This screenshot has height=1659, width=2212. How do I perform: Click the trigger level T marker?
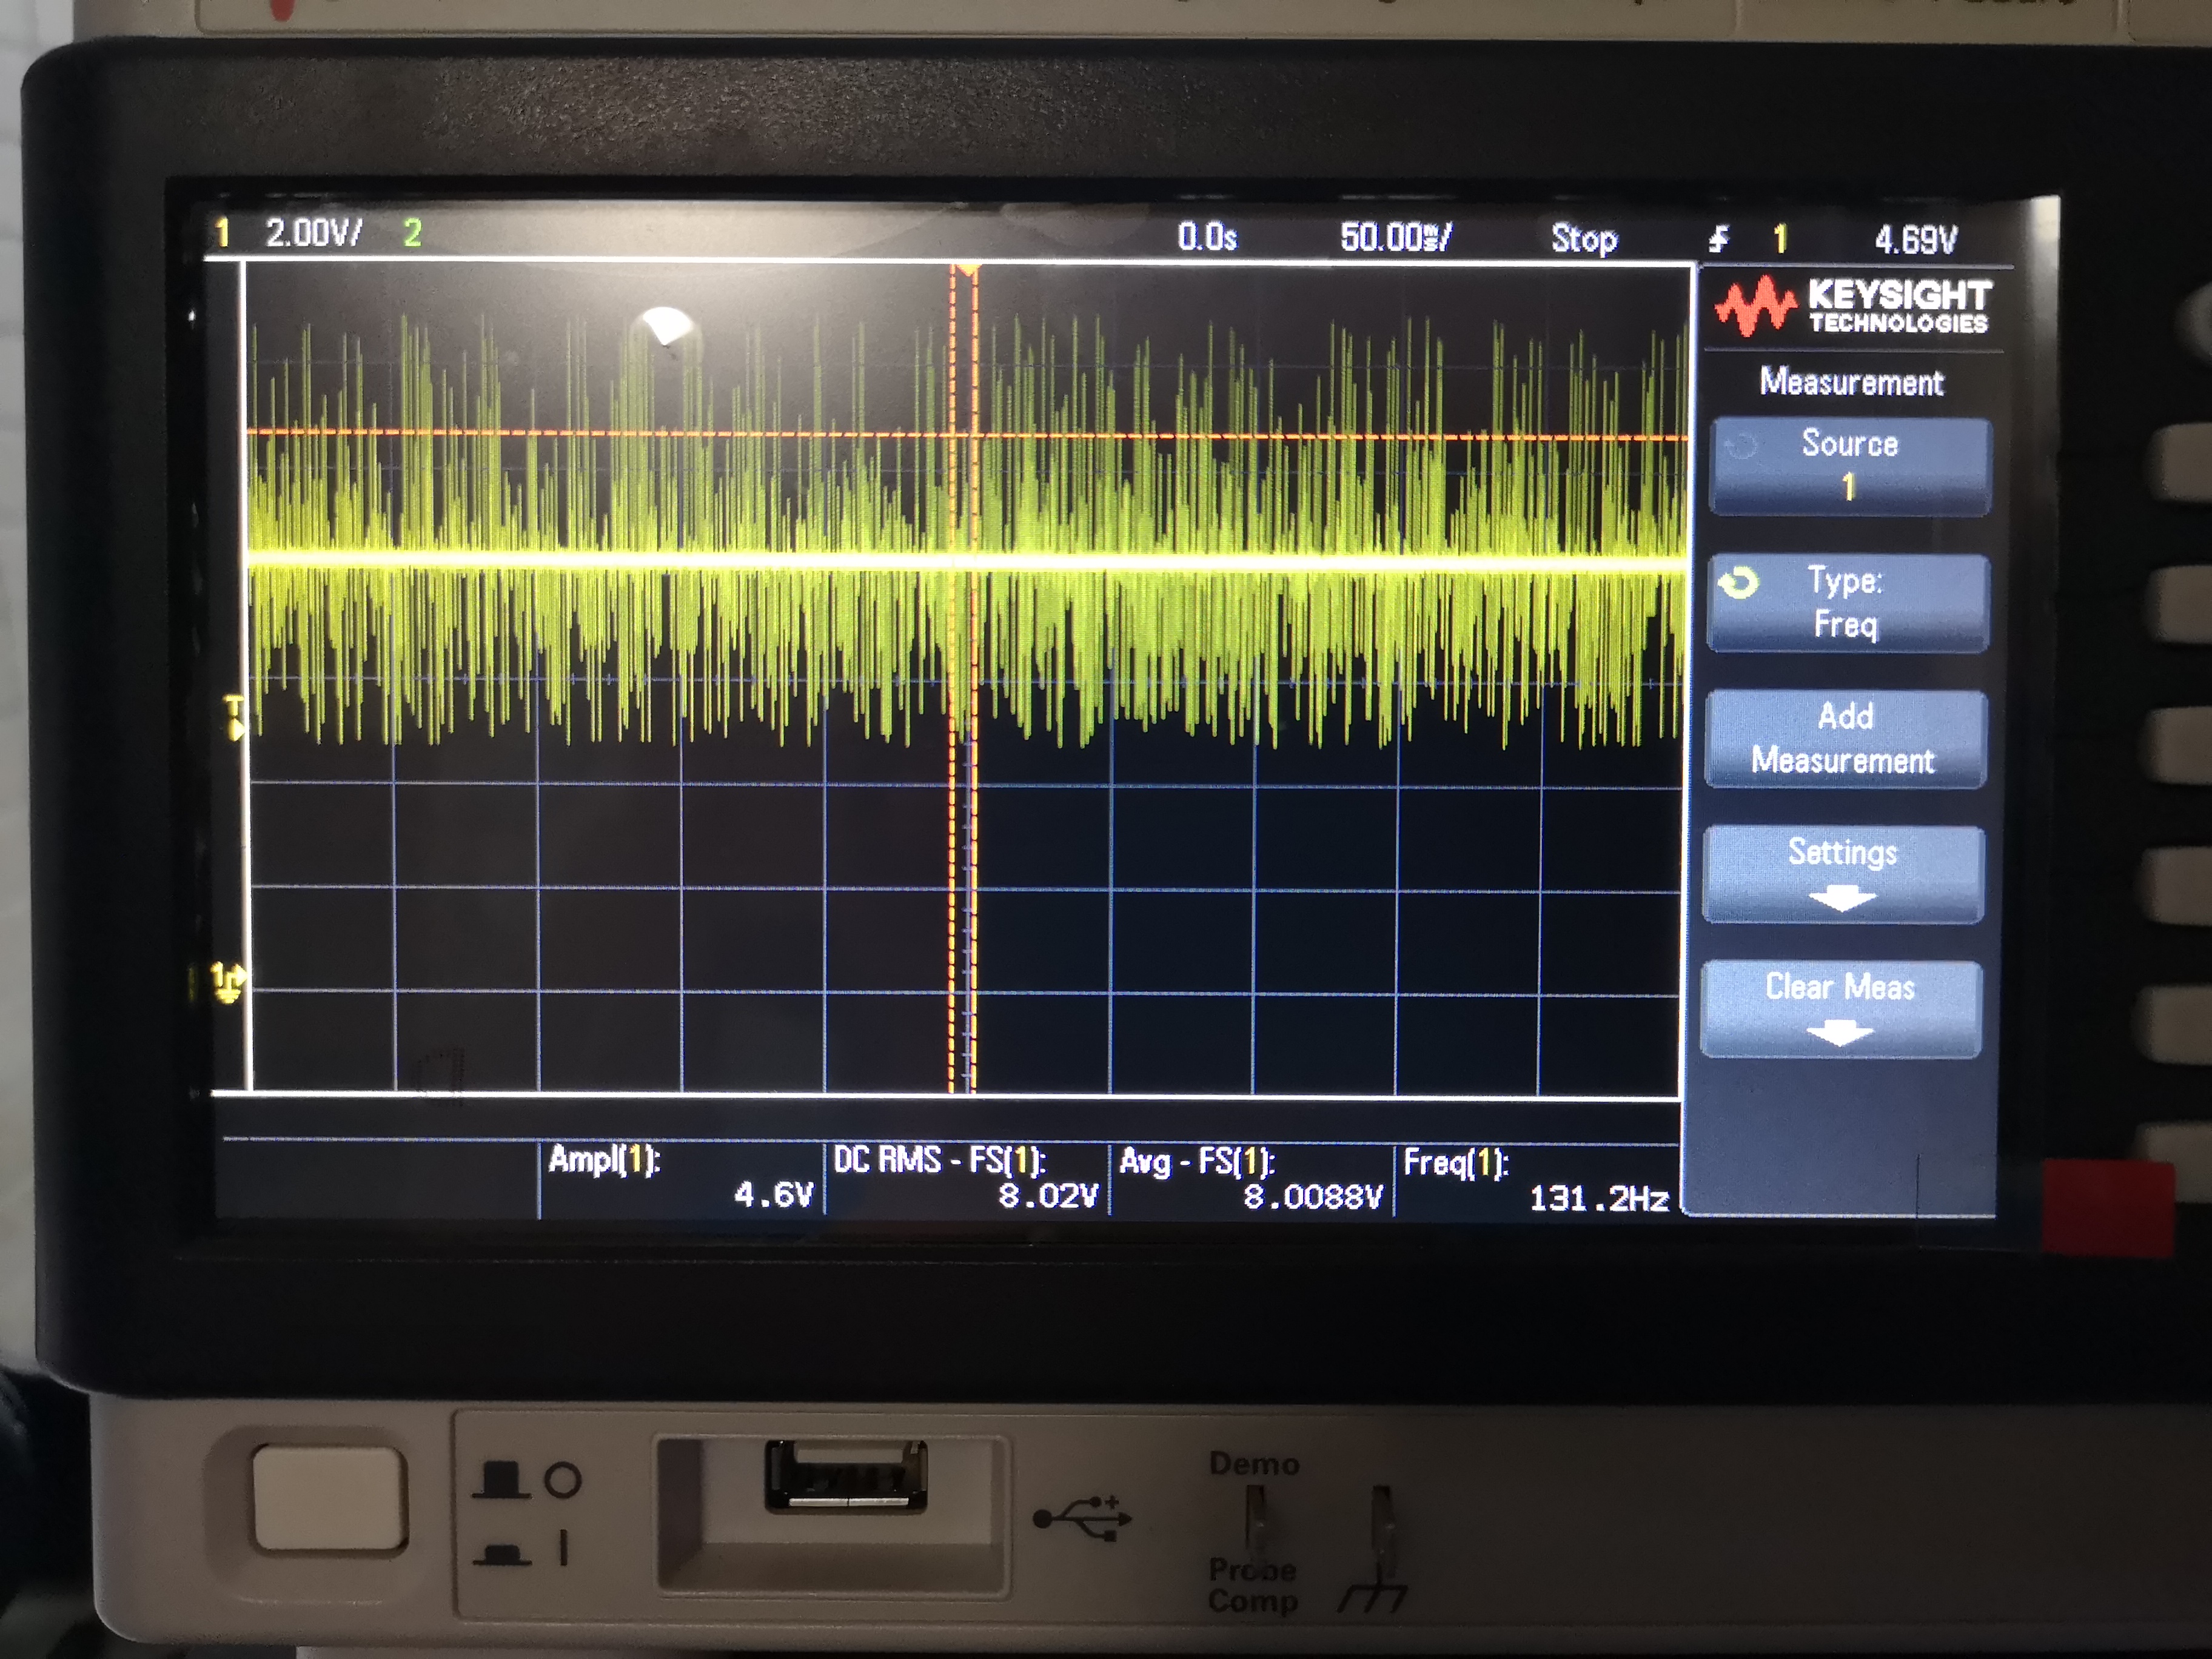point(234,717)
